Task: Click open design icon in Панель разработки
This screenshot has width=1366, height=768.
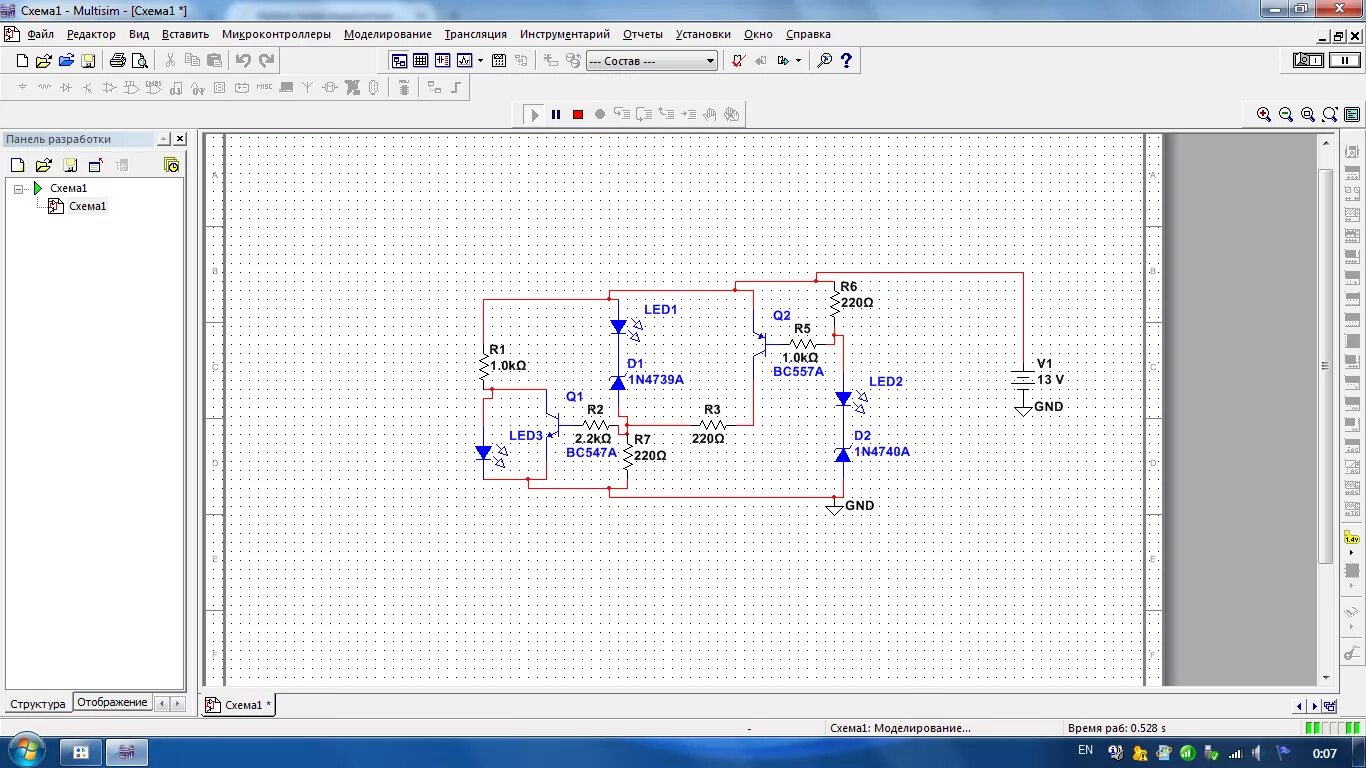Action: pyautogui.click(x=43, y=165)
